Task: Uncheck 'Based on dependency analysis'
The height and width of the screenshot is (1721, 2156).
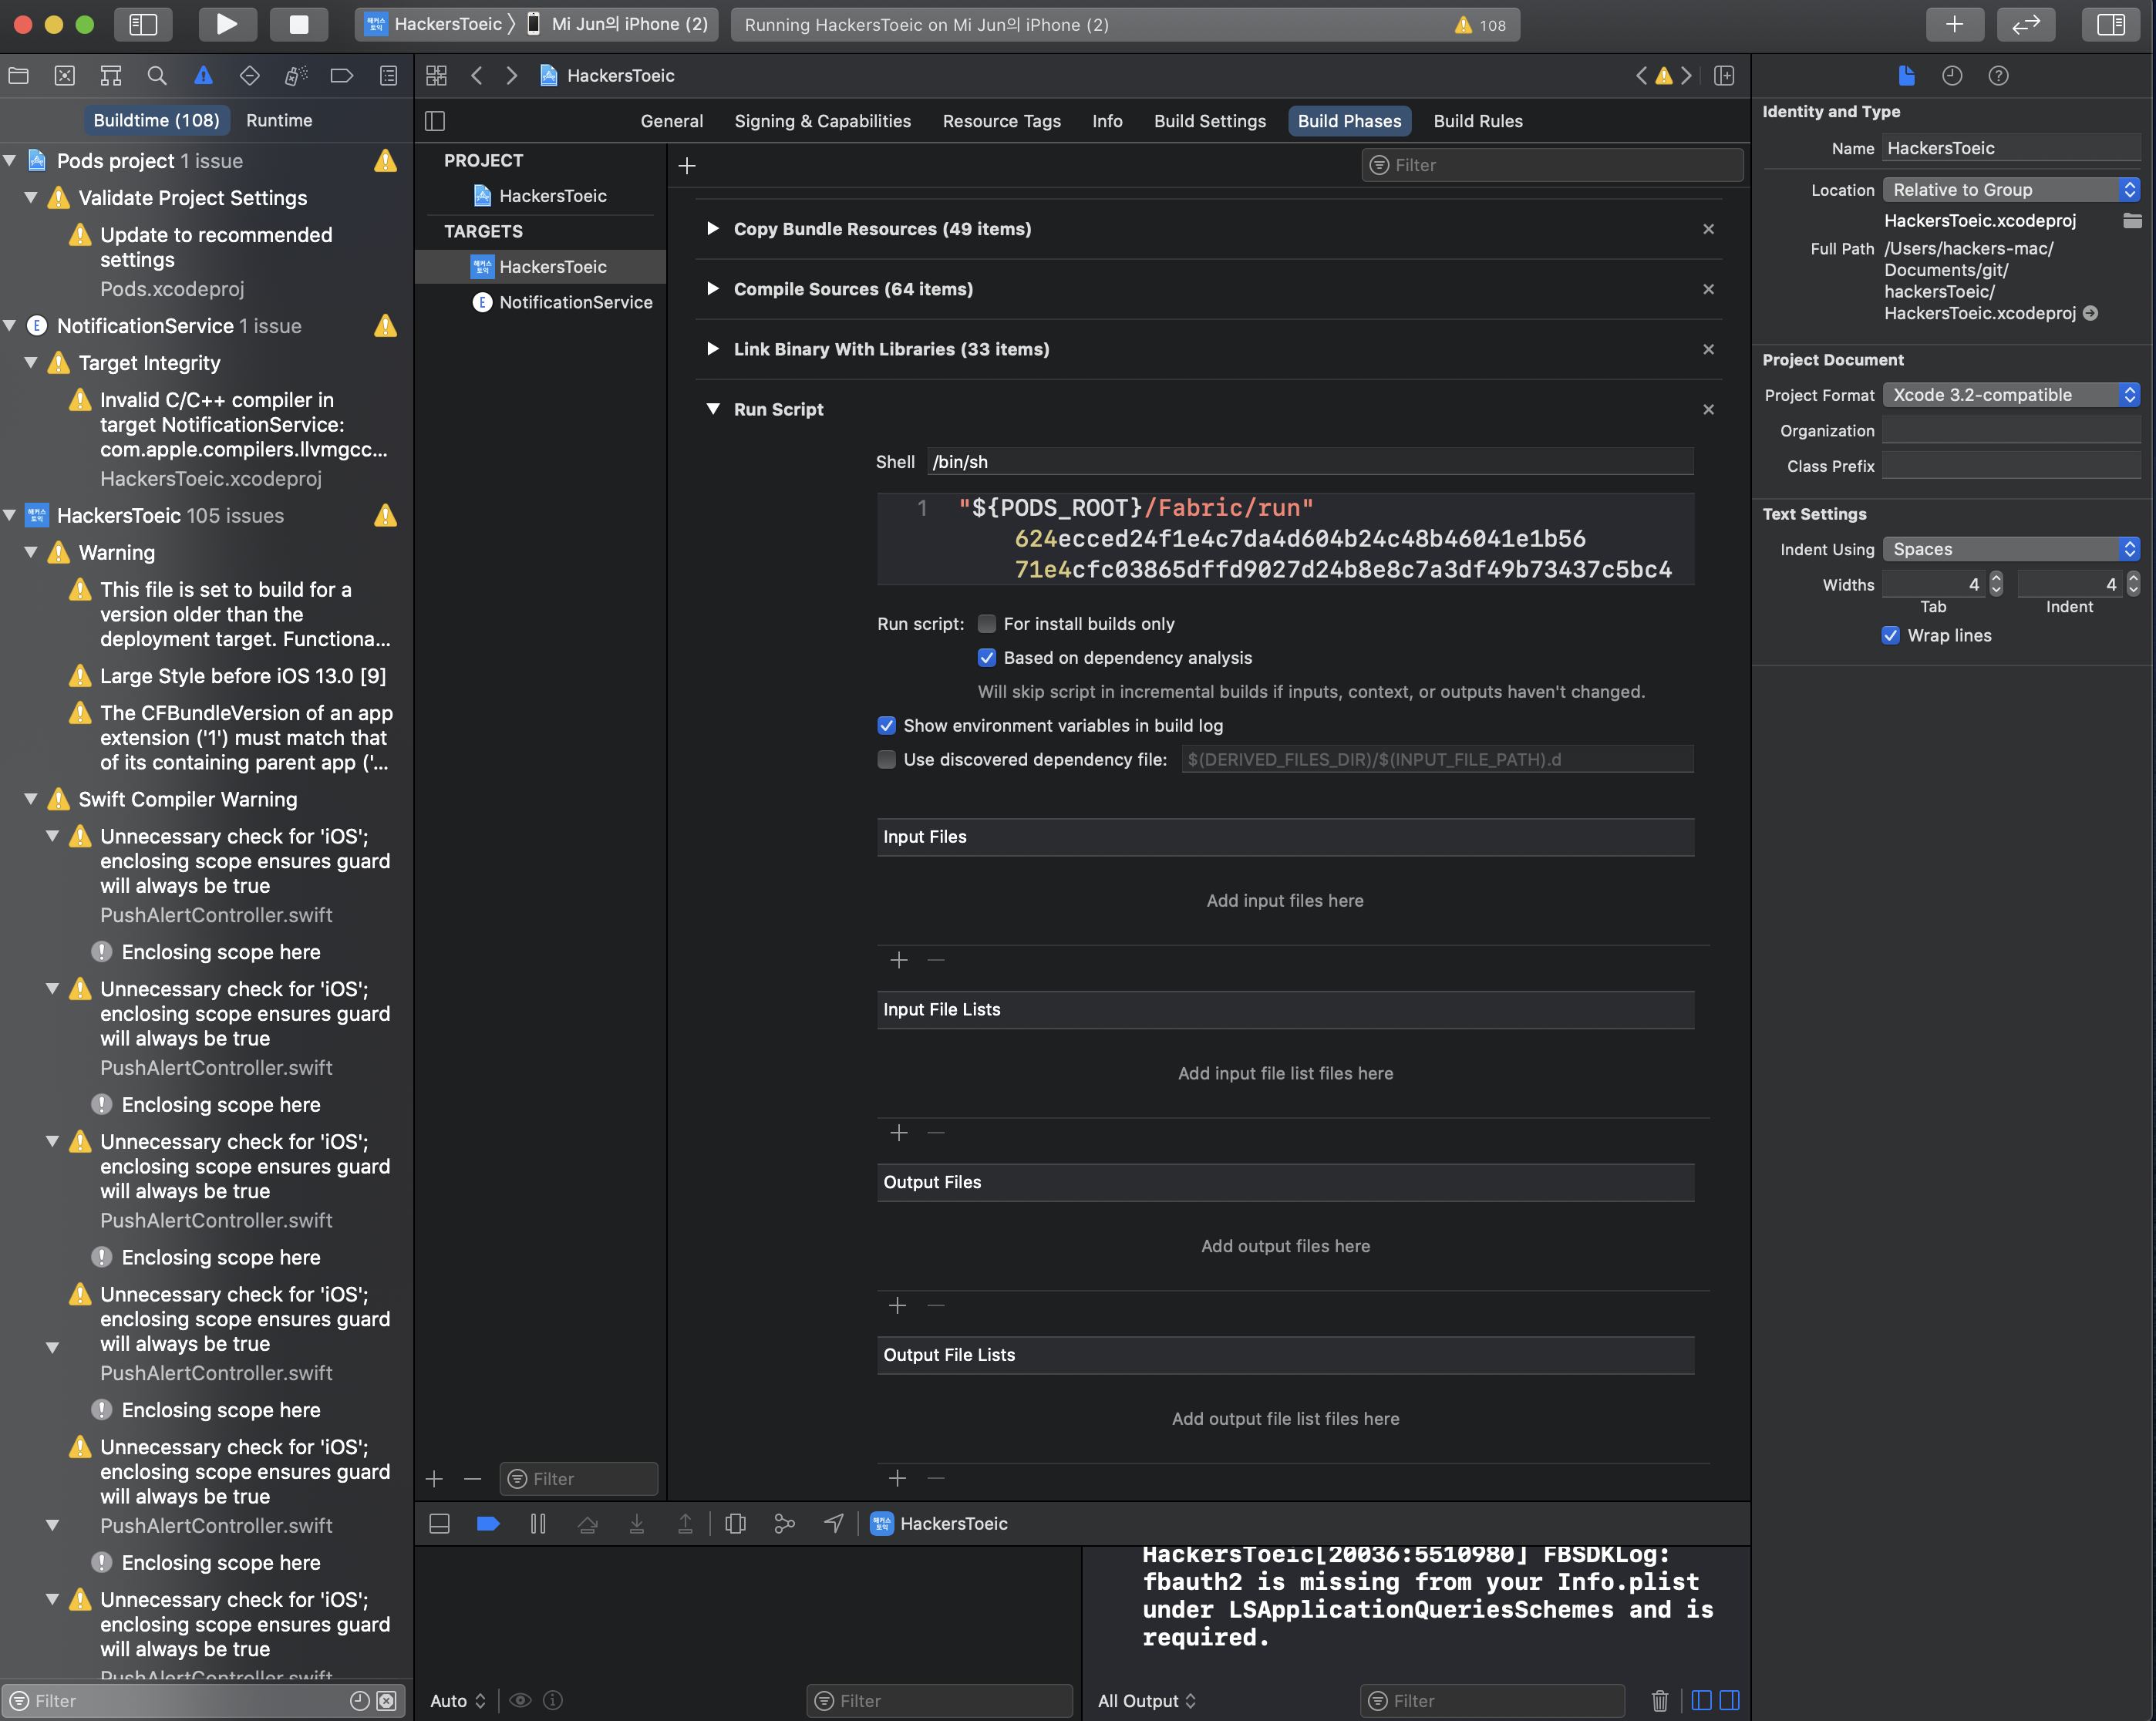Action: tap(986, 658)
